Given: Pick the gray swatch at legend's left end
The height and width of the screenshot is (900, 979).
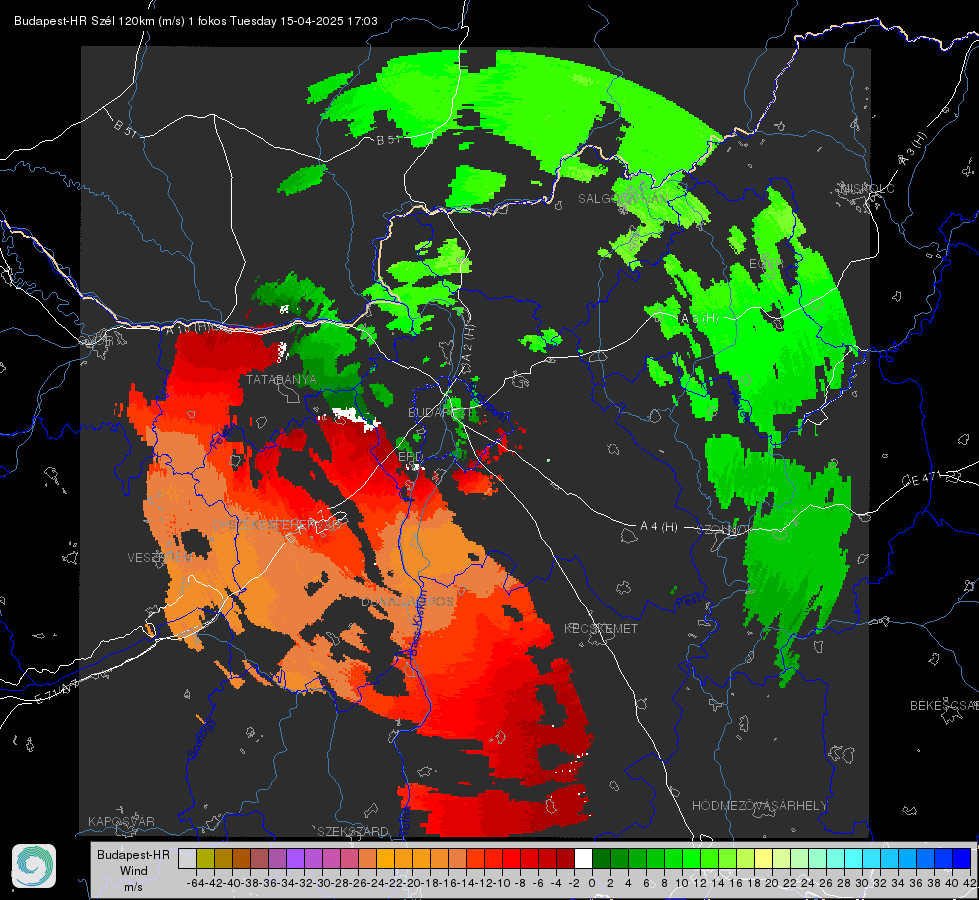Looking at the screenshot, I should coord(187,858).
